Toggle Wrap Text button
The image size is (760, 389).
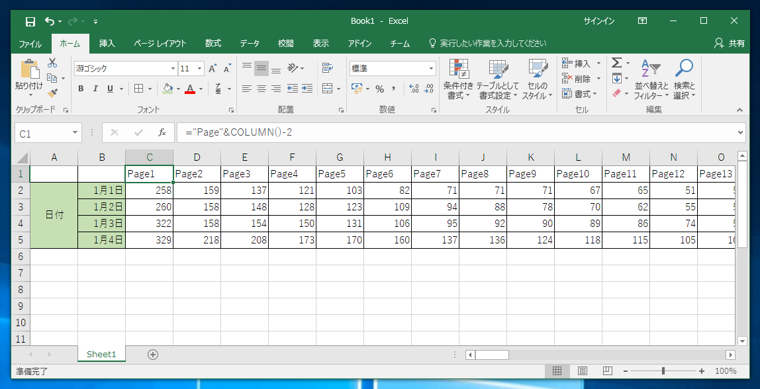point(327,68)
